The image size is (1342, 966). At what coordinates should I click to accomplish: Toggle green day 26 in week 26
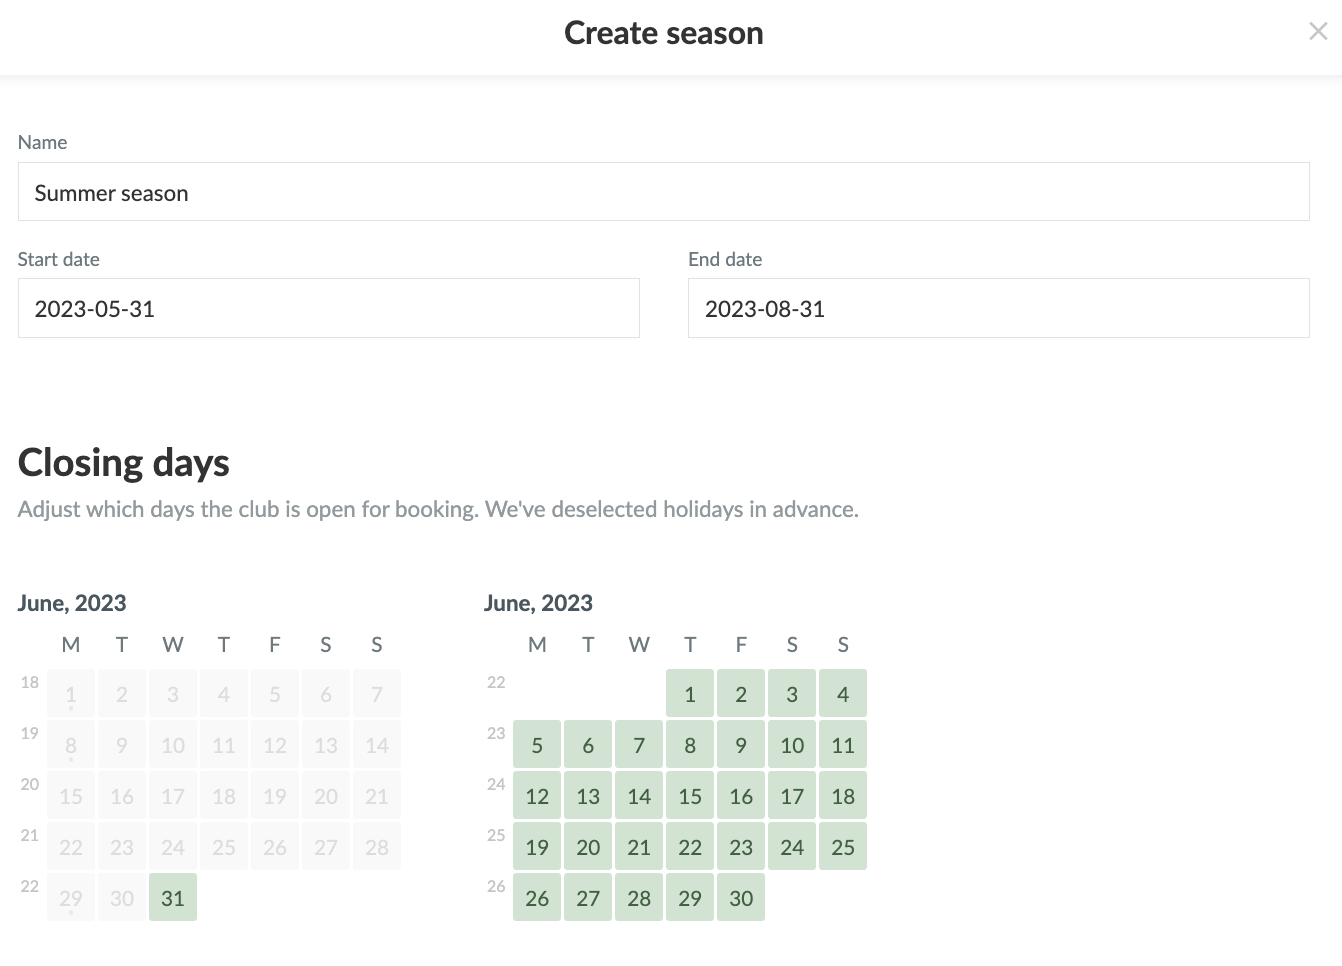pos(537,898)
